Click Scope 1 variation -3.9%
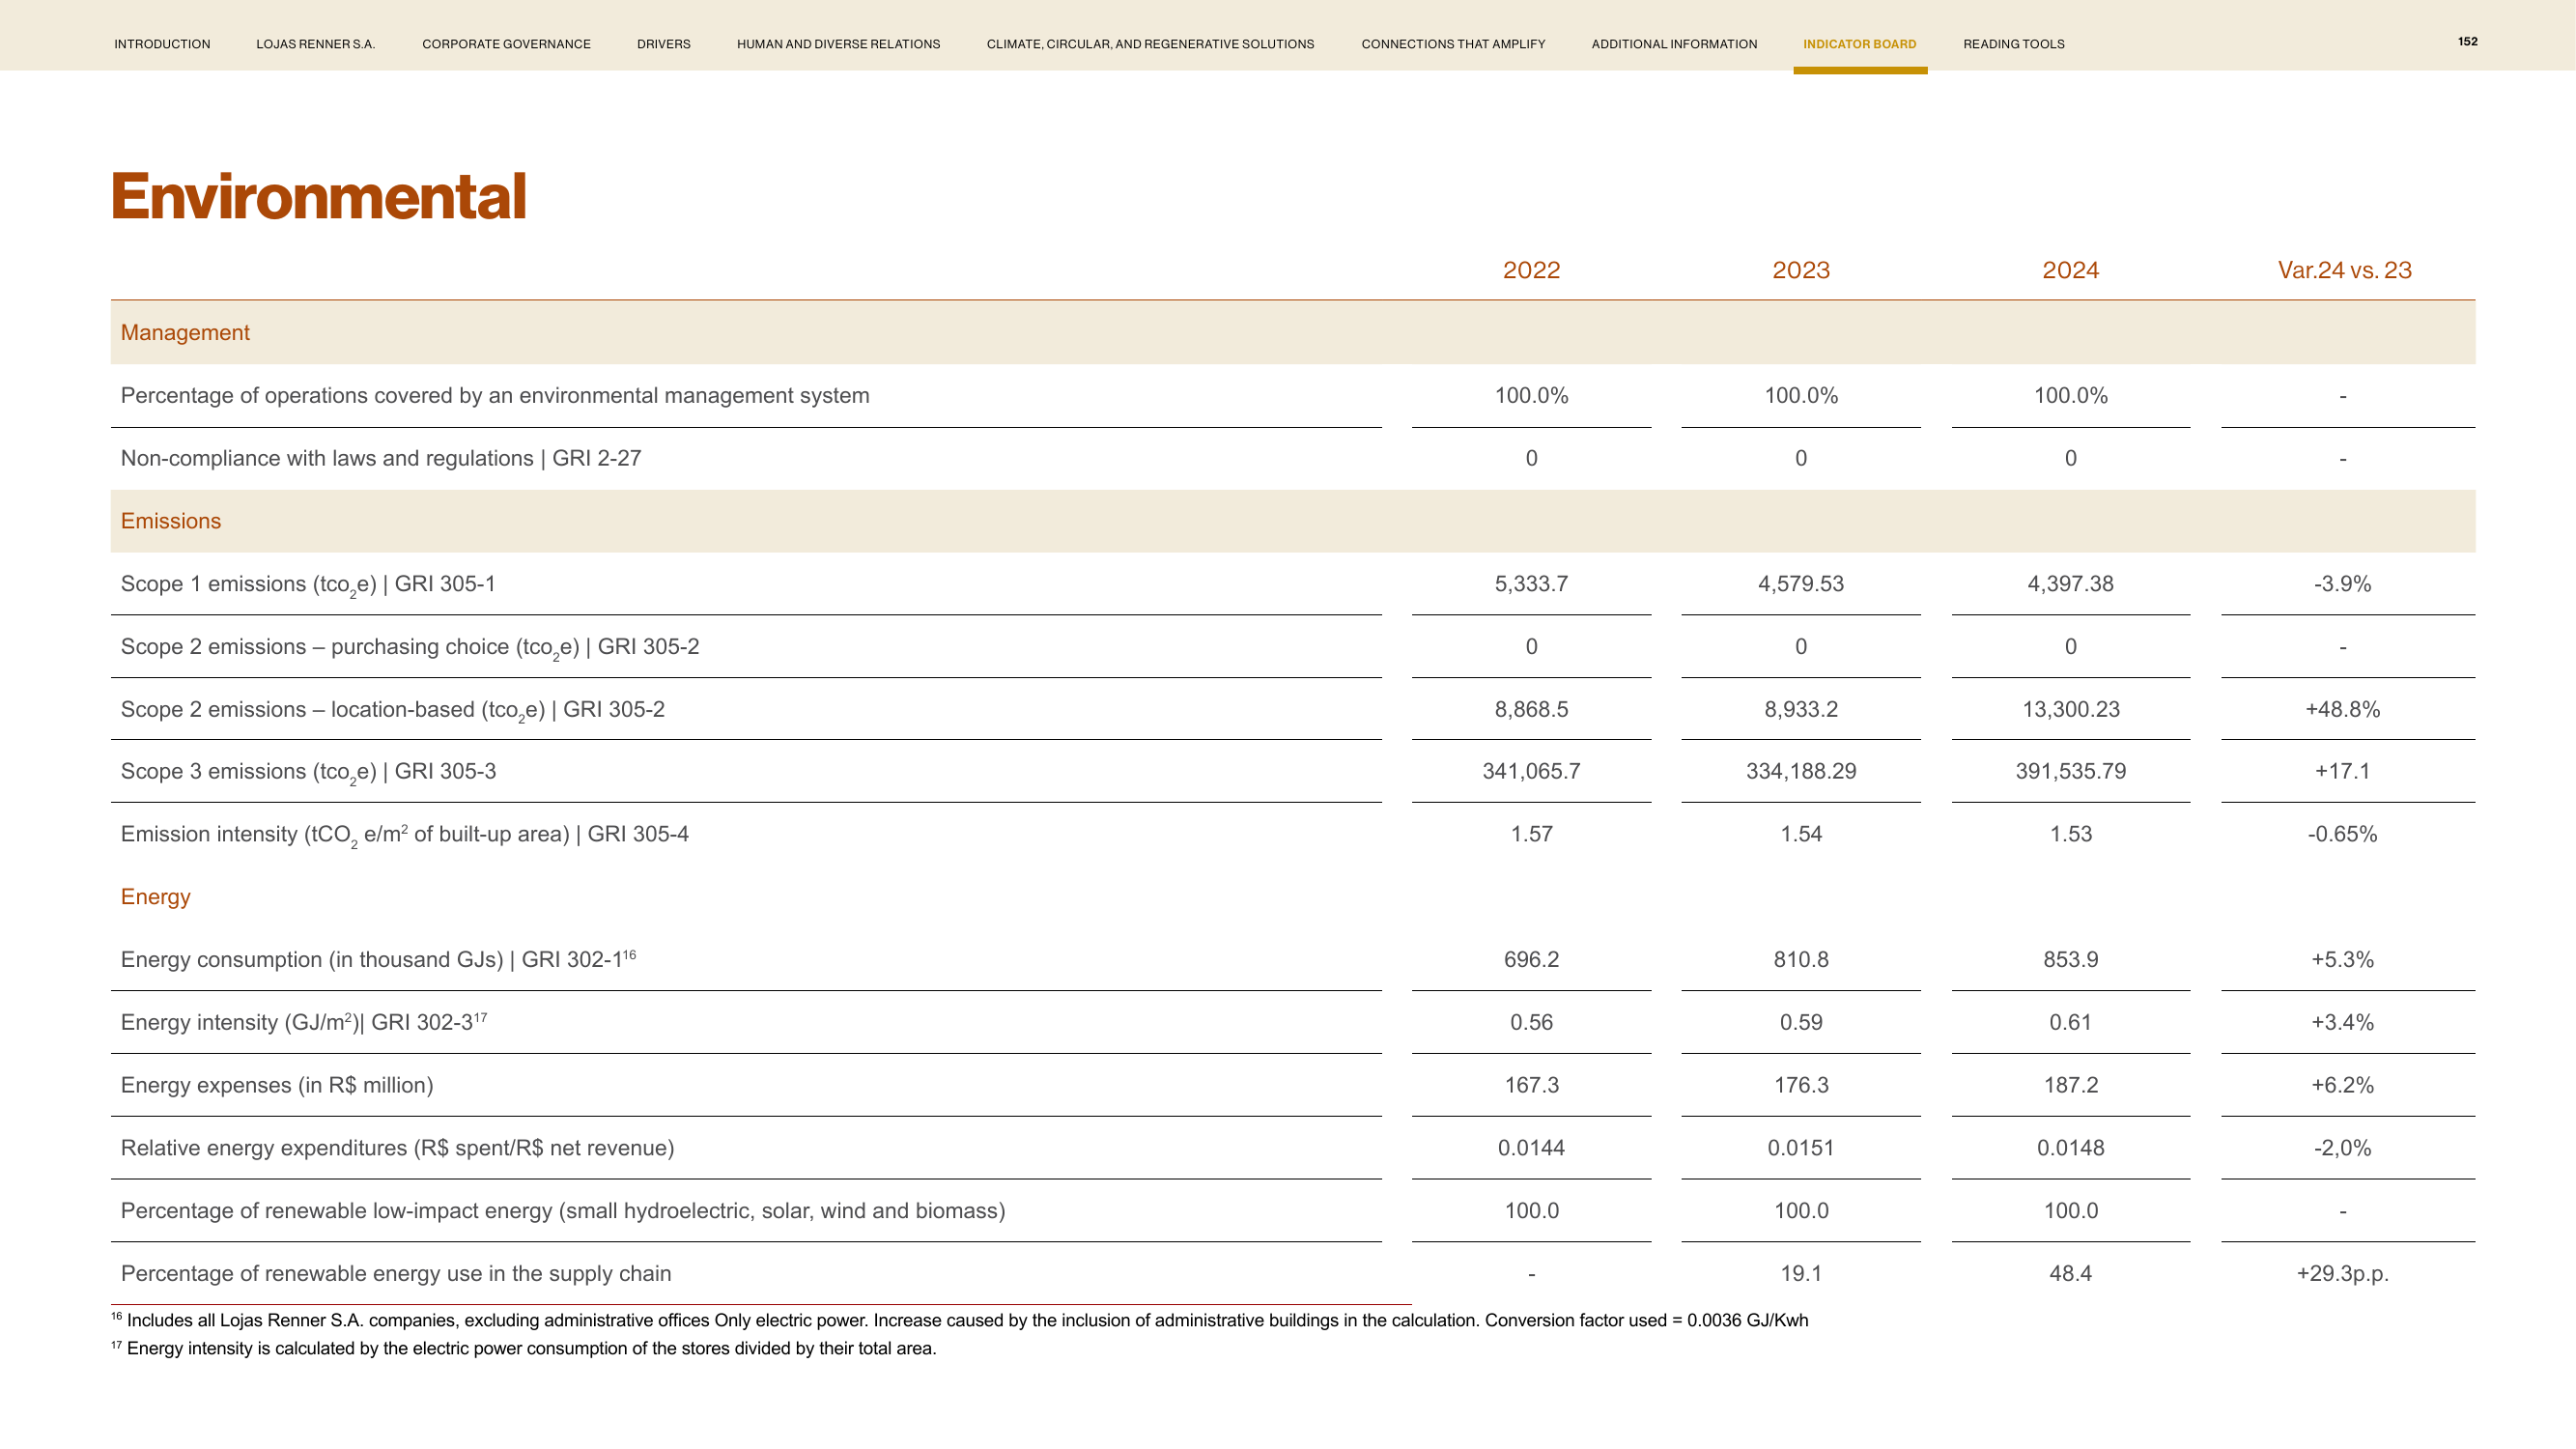The height and width of the screenshot is (1449, 2576). tap(2342, 584)
